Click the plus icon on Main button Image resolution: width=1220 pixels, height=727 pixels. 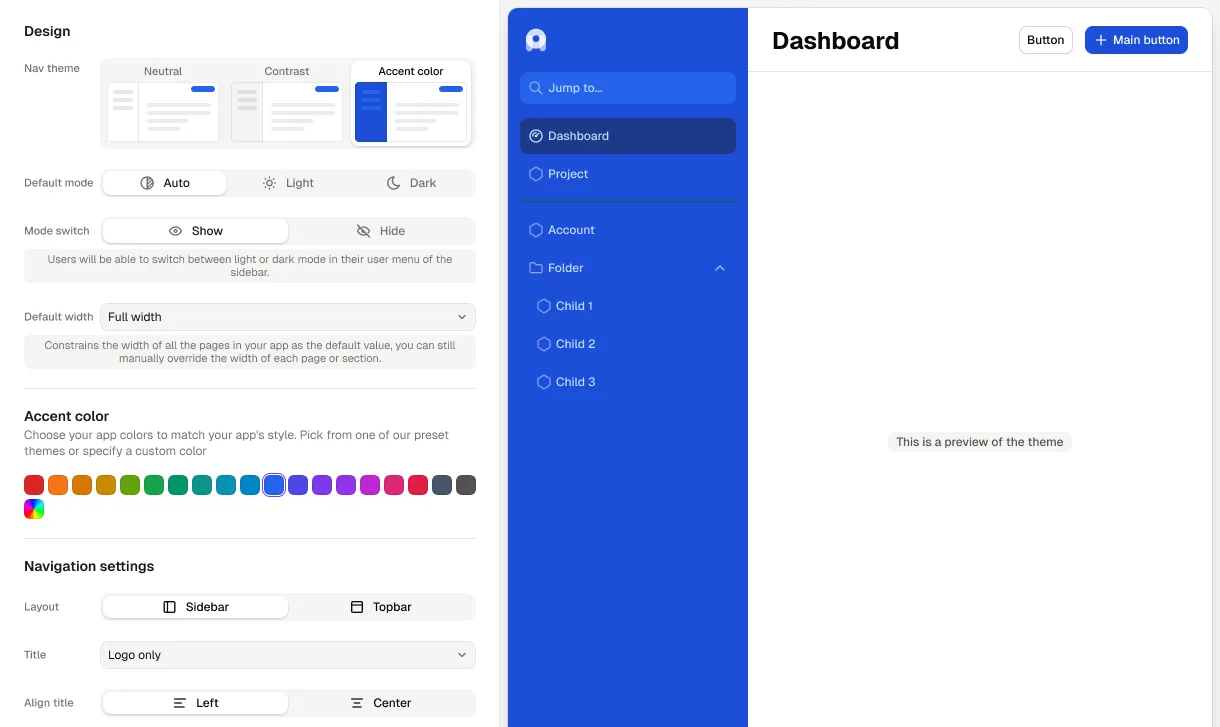coord(1101,40)
